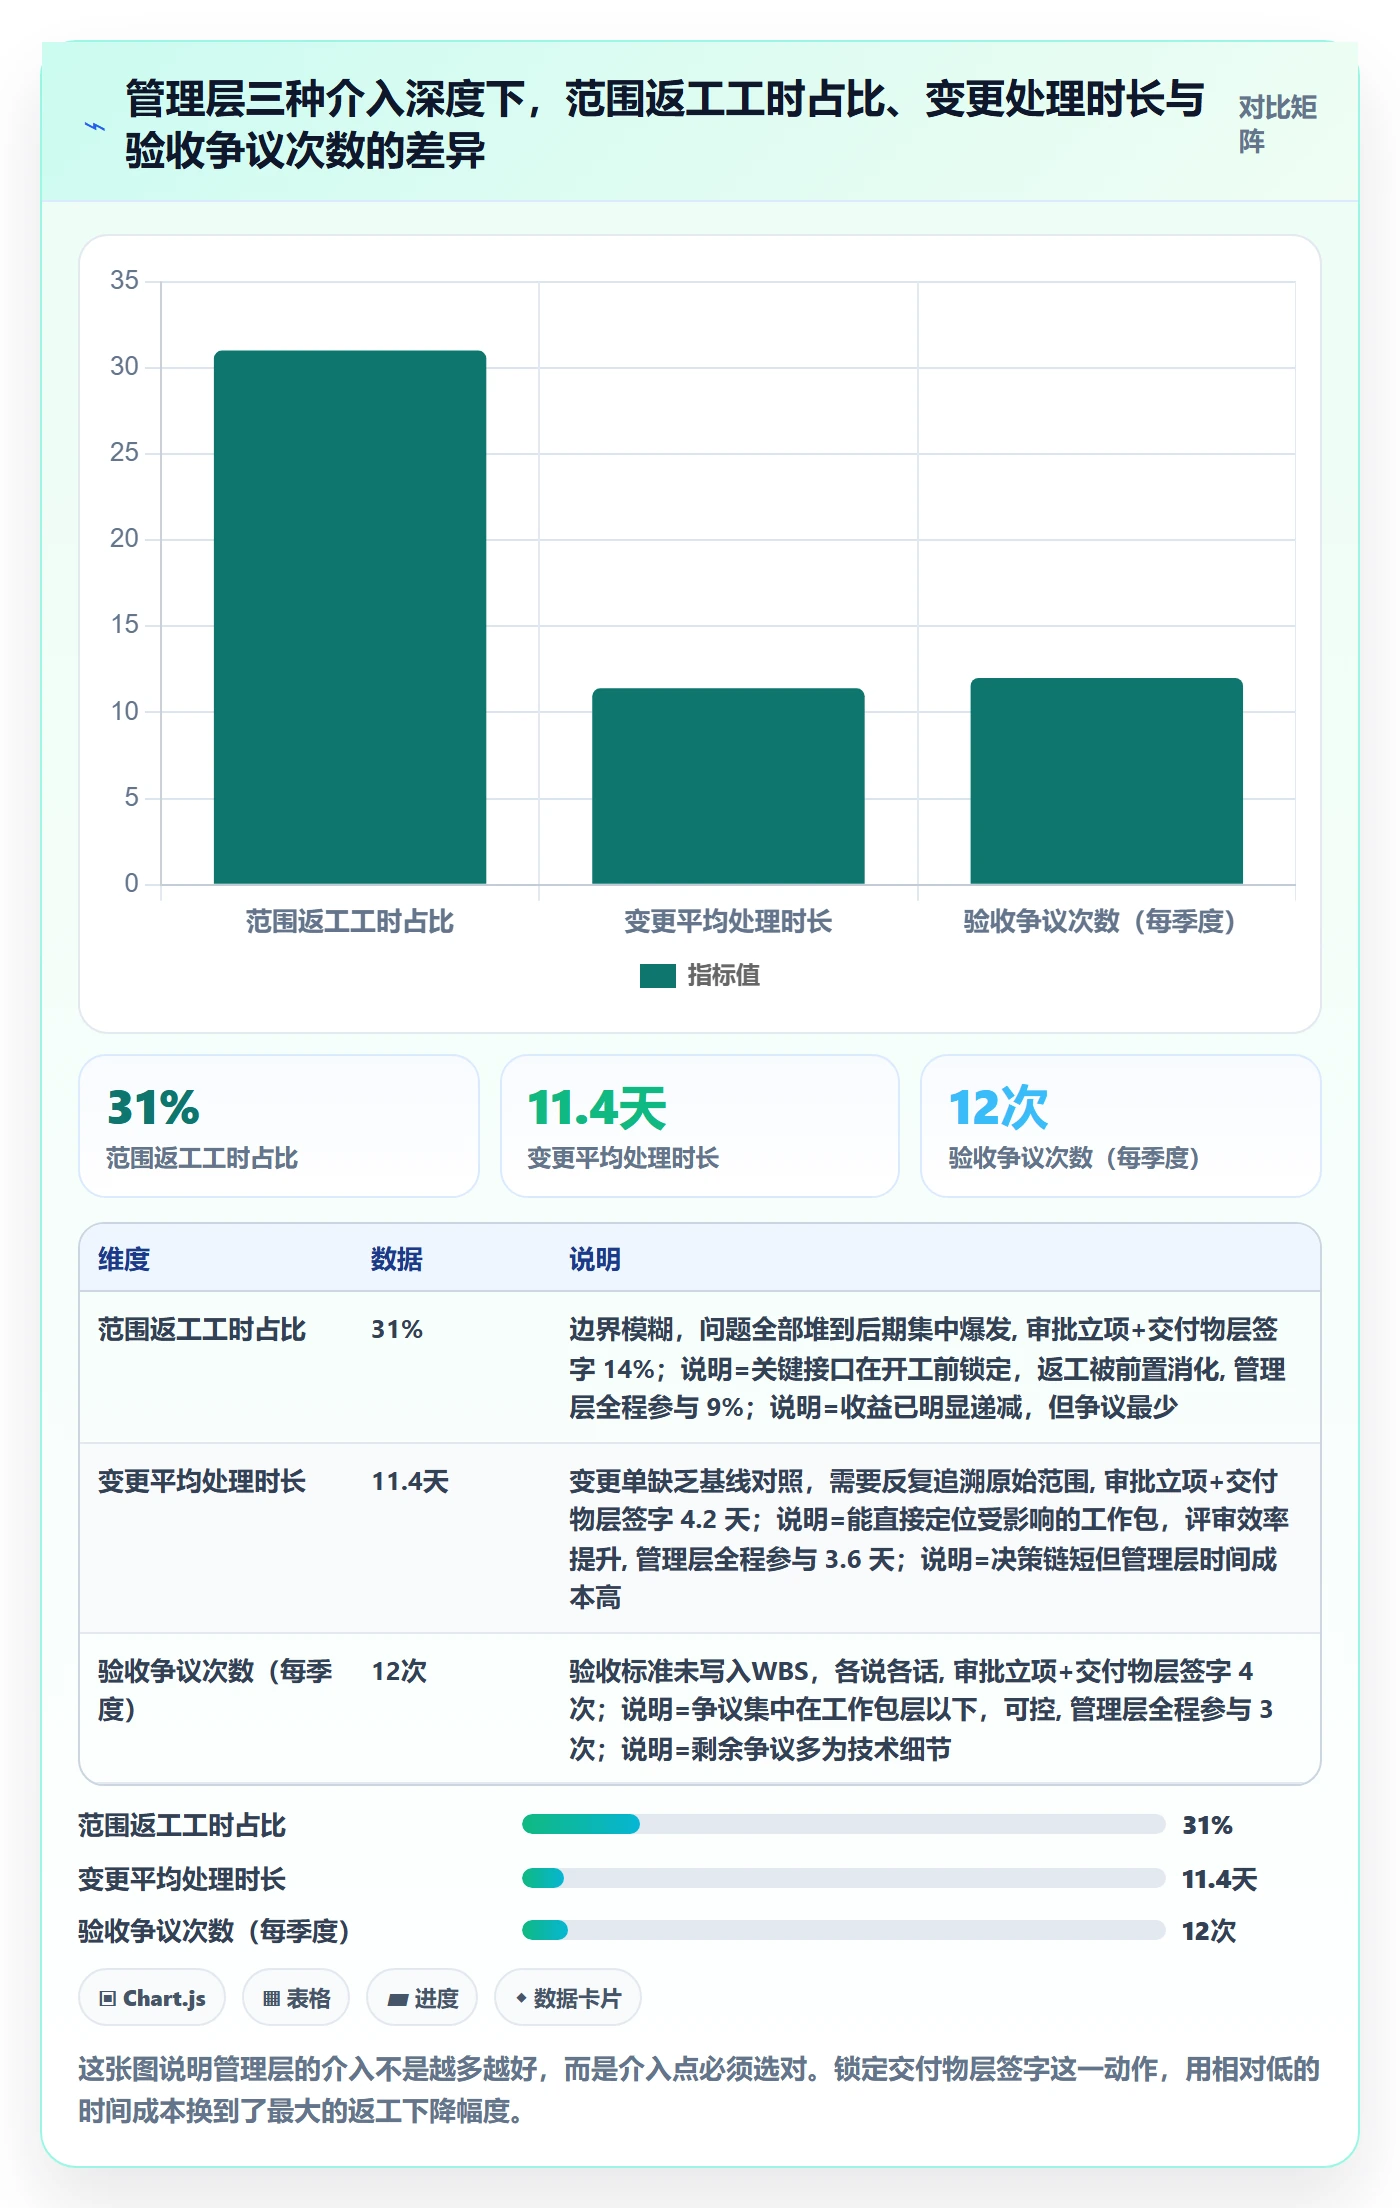Click the 12次 value beside the progress bar
Image resolution: width=1400 pixels, height=2208 pixels.
(x=1209, y=1931)
